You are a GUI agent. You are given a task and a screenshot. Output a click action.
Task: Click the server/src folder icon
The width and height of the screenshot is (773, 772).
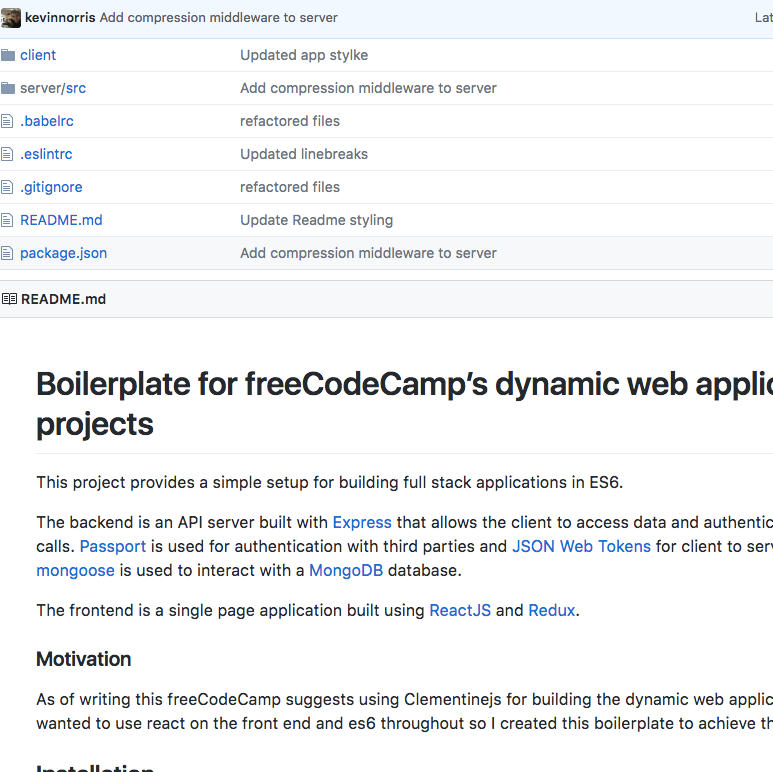(x=8, y=88)
